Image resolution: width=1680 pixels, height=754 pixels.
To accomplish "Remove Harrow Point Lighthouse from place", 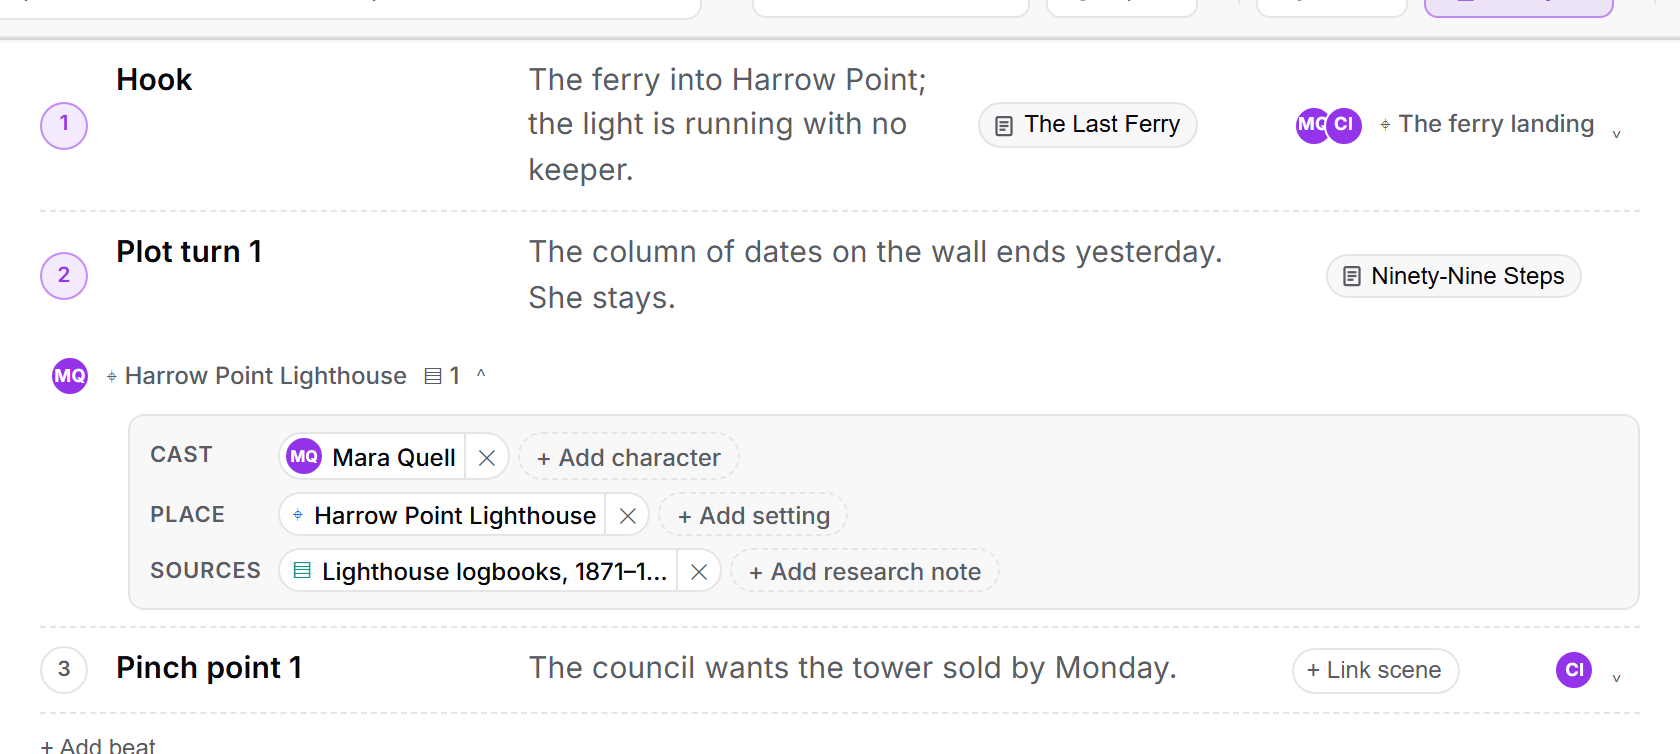I will 628,516.
